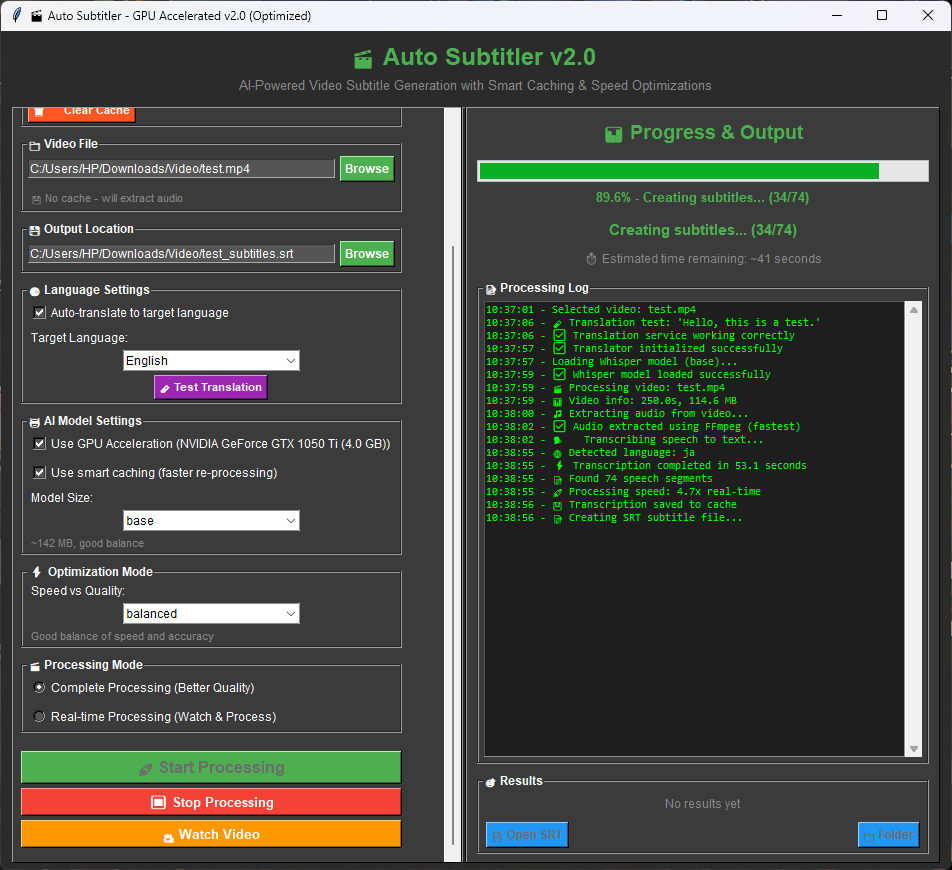Click the Processing Log scroll up arrow
The width and height of the screenshot is (952, 870).
click(914, 310)
